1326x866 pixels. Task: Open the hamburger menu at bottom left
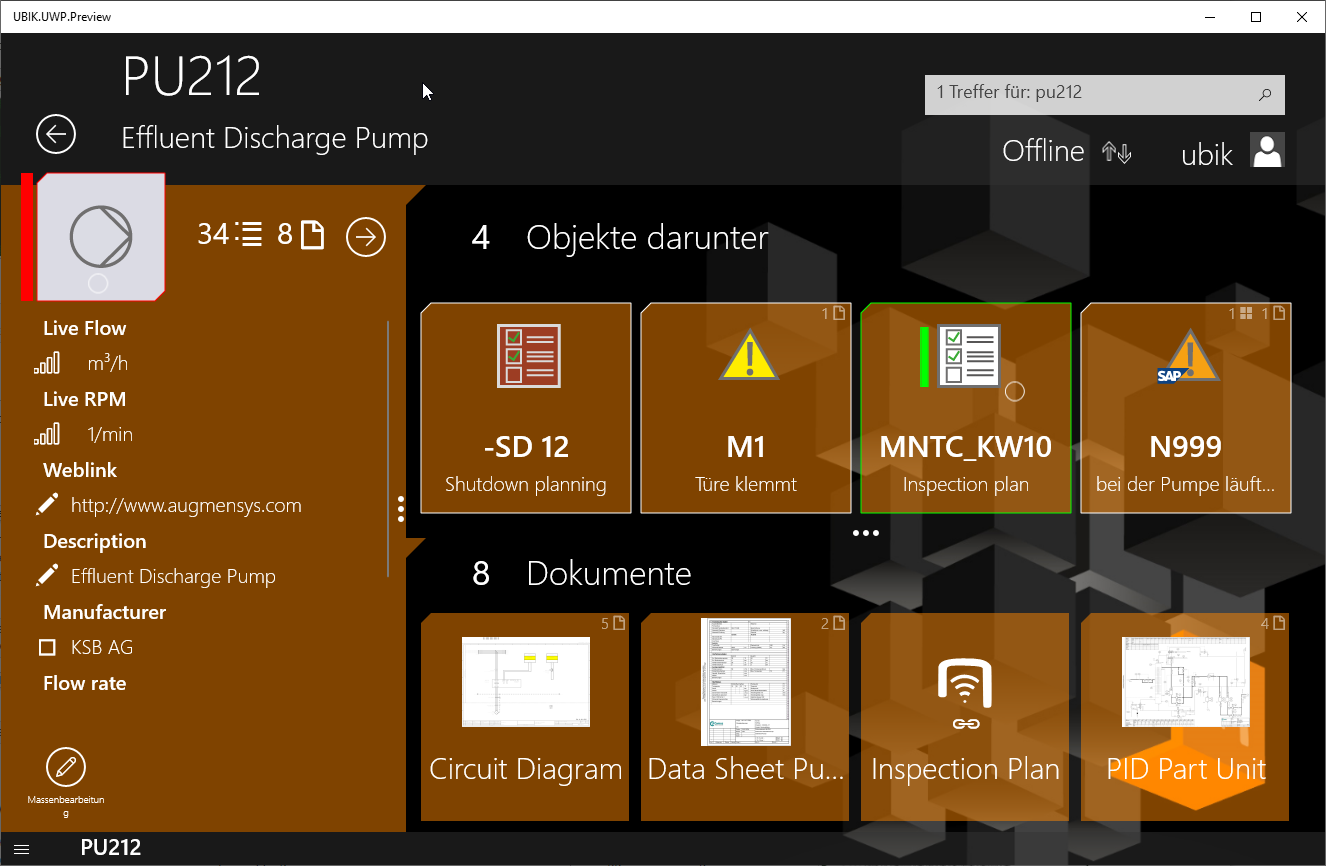[x=21, y=849]
